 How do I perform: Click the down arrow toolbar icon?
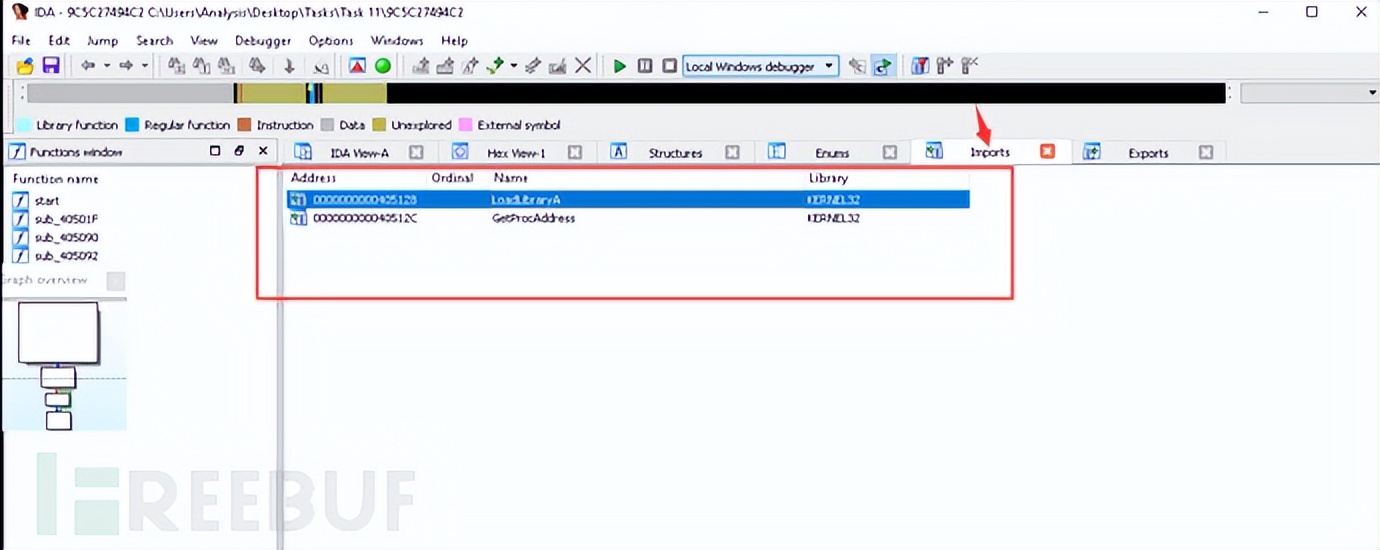[x=290, y=66]
